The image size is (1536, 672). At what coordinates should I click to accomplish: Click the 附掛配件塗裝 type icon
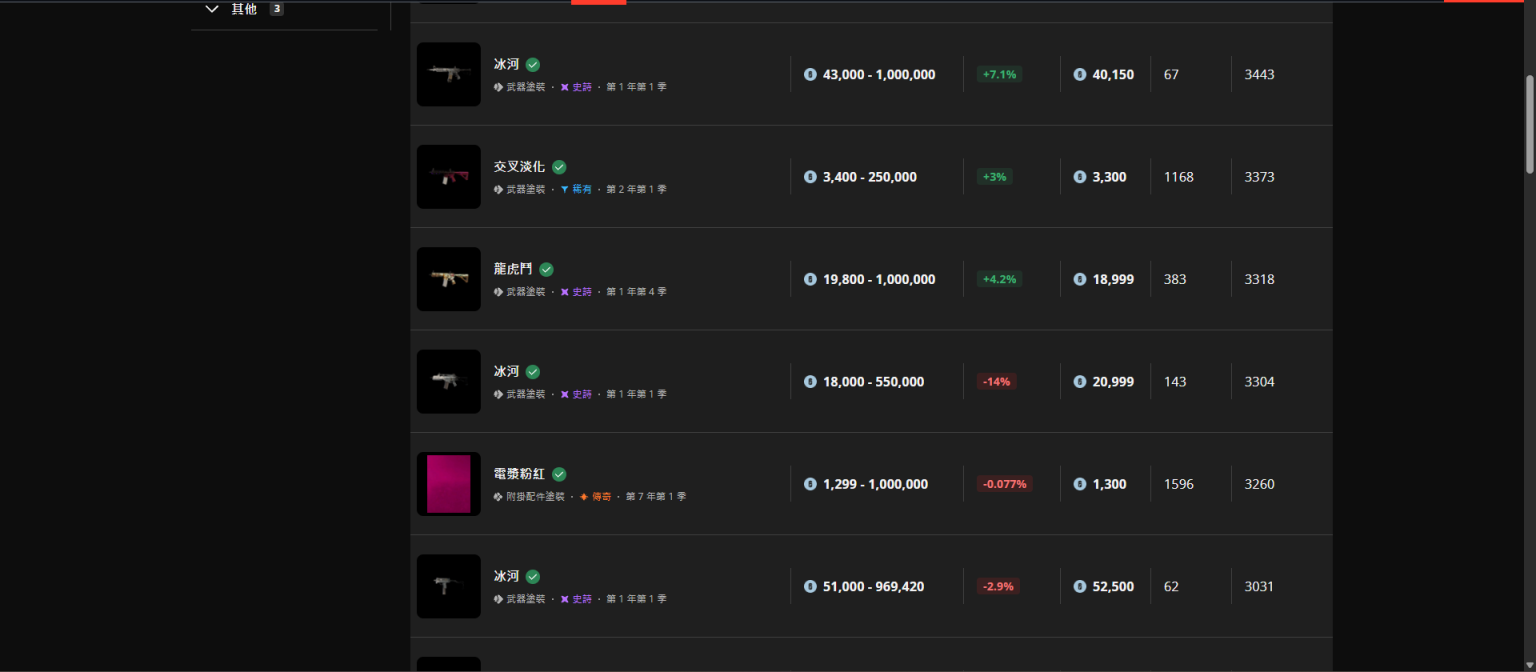498,496
